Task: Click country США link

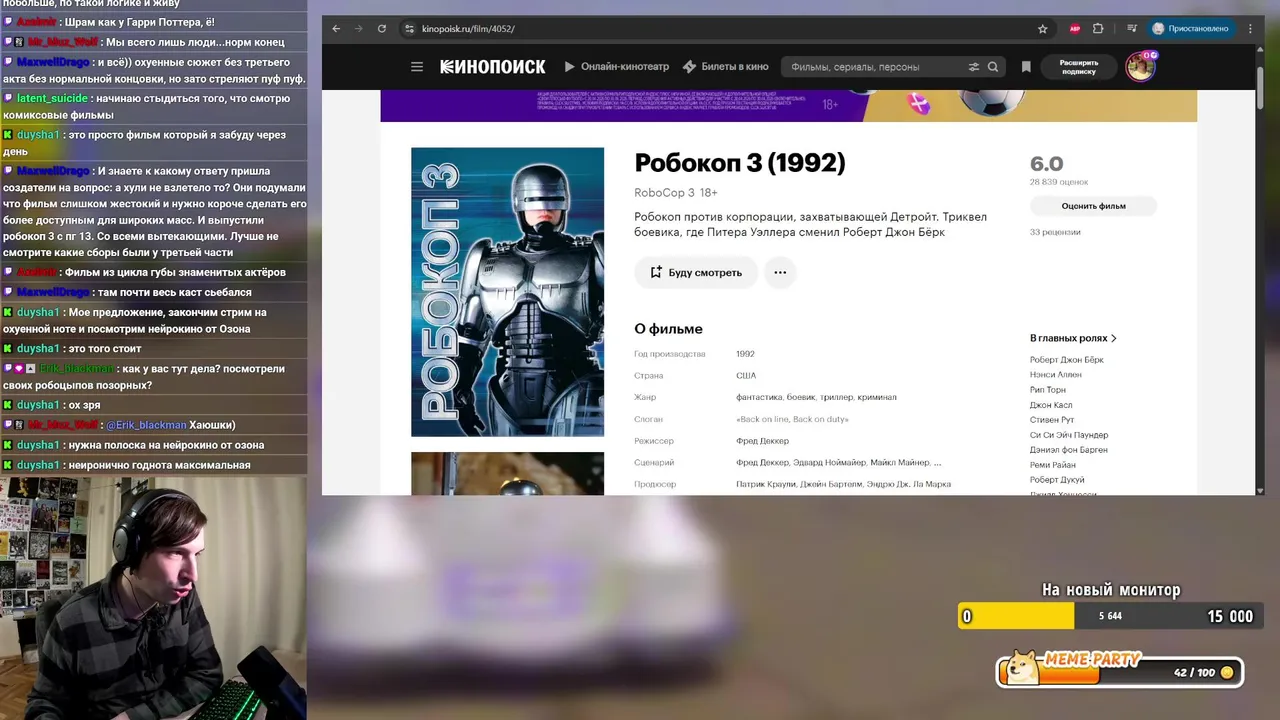Action: tap(746, 376)
